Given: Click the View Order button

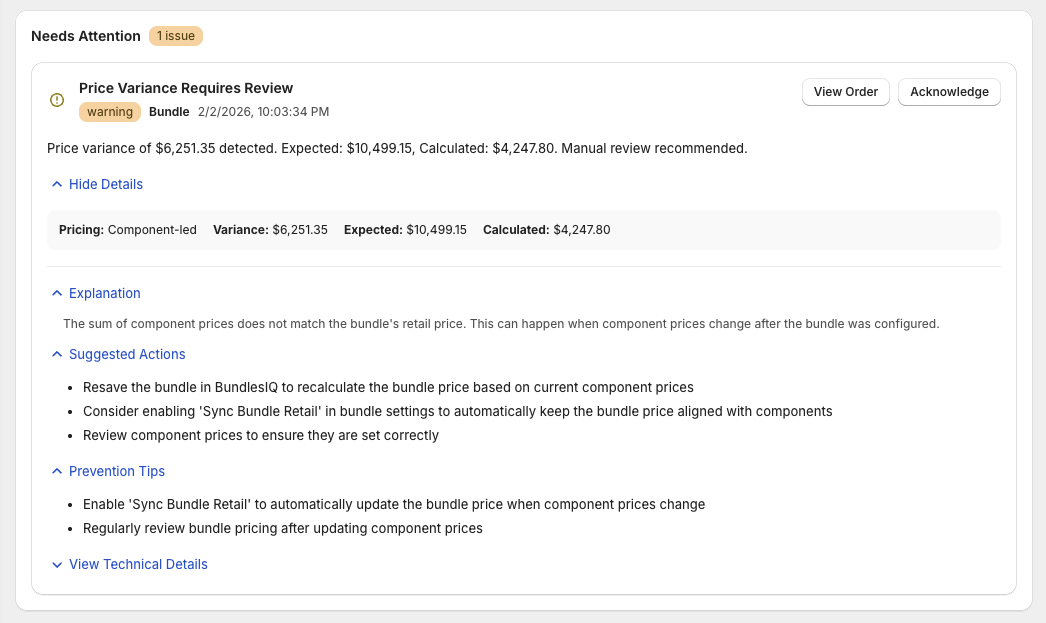Looking at the screenshot, I should coord(845,91).
